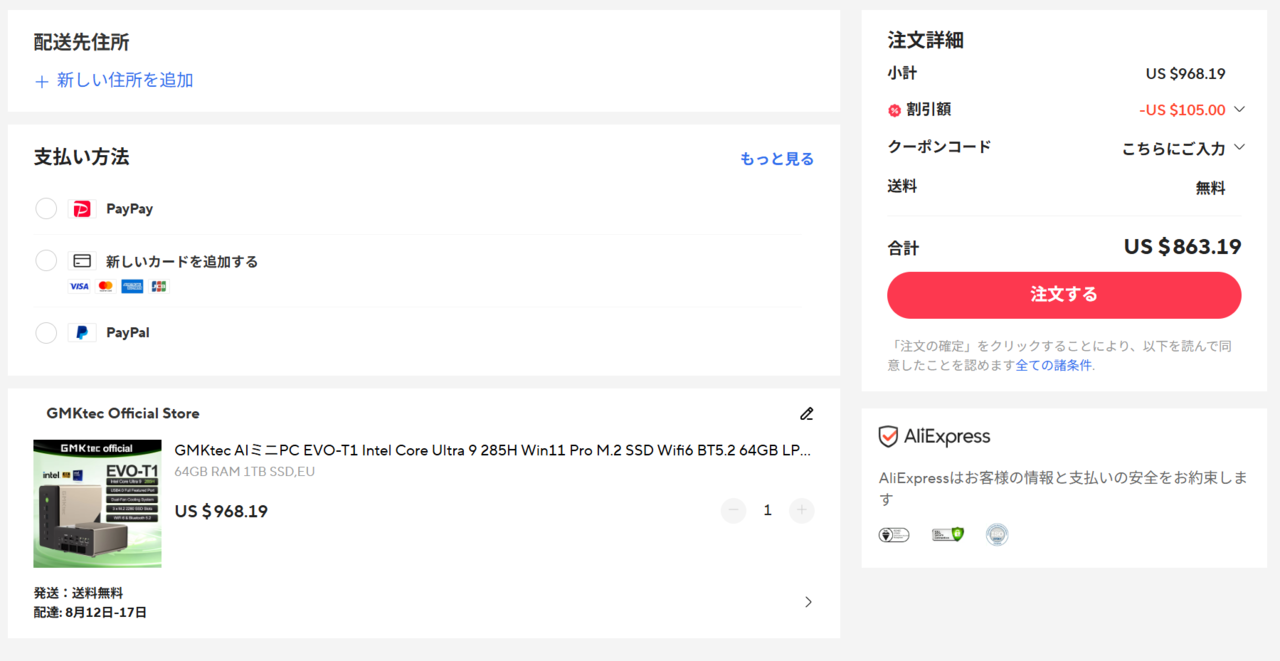This screenshot has height=661, width=1280.
Task: Click the first security certification badge
Action: (894, 535)
